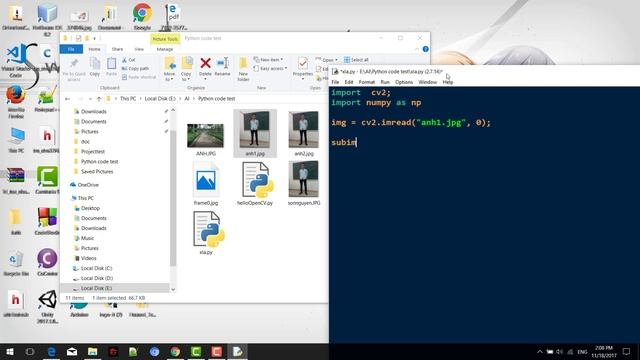The width and height of the screenshot is (640, 360).
Task: Click the Edge icon on taskbar
Action: (51, 351)
